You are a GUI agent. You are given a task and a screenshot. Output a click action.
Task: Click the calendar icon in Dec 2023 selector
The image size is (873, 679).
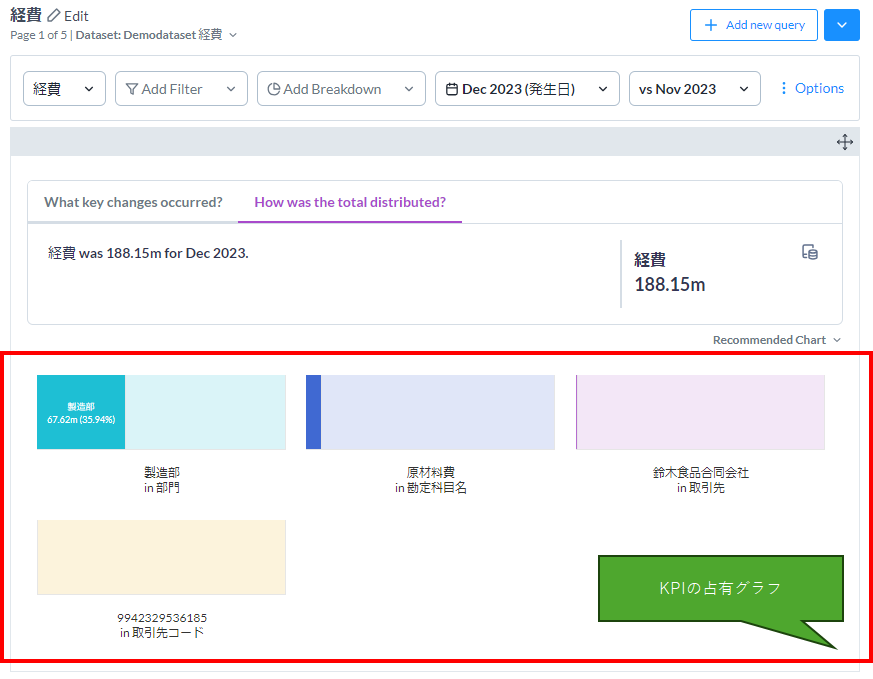[x=452, y=89]
